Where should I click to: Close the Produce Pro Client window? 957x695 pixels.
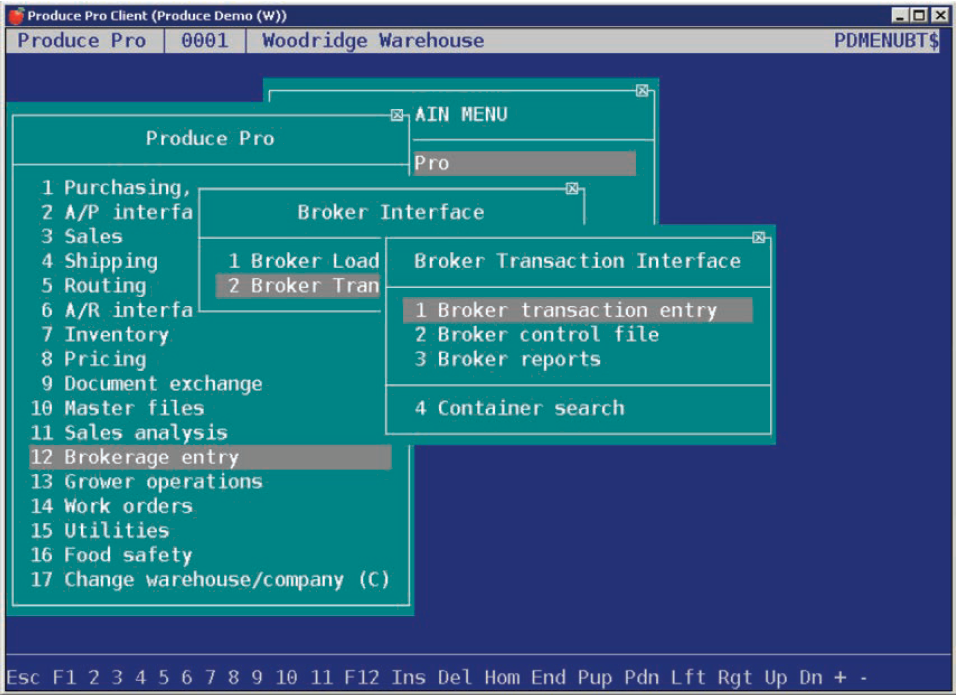point(940,15)
